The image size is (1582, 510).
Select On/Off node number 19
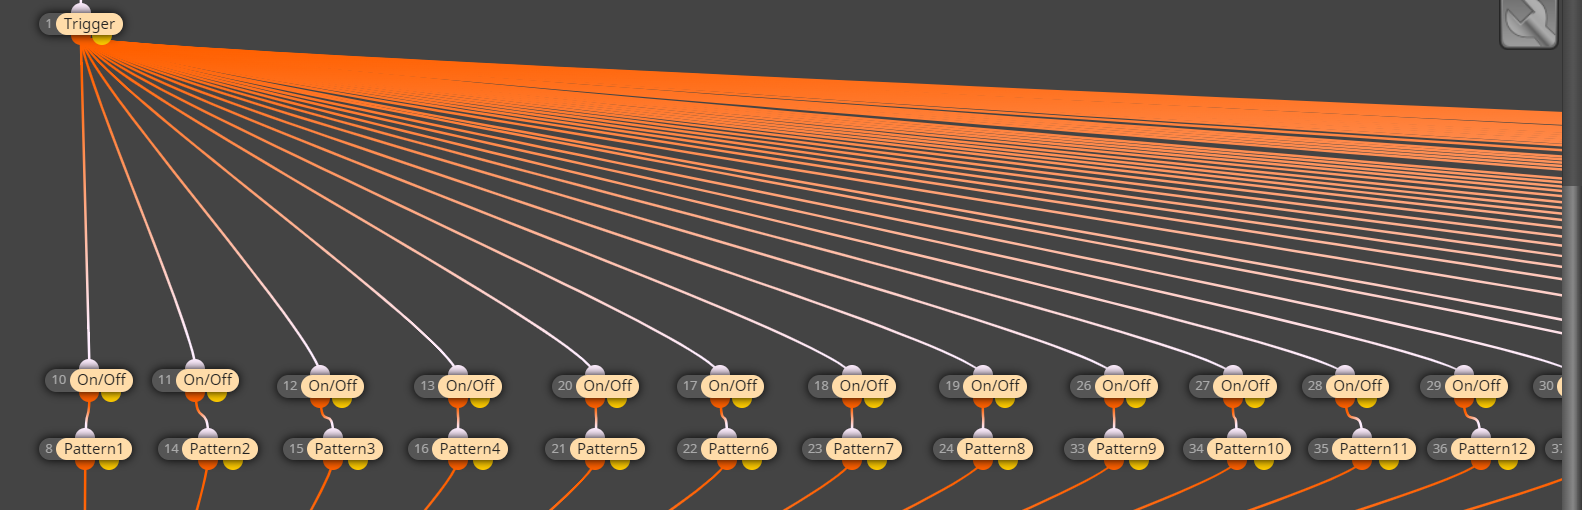[x=995, y=386]
